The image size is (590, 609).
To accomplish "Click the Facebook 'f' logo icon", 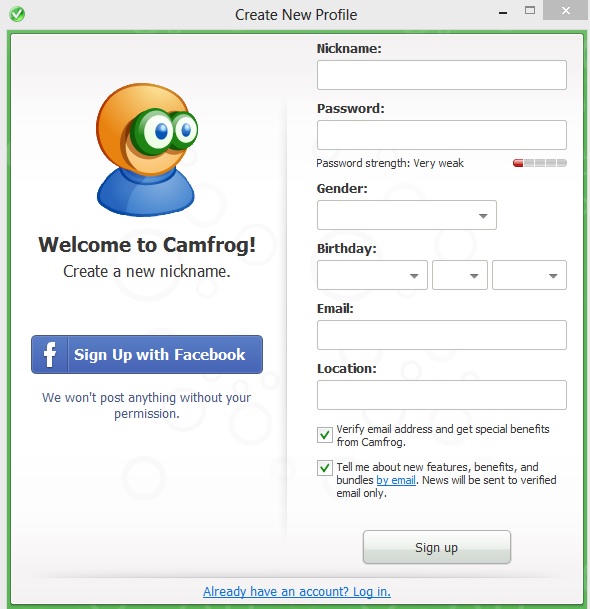I will coord(50,354).
